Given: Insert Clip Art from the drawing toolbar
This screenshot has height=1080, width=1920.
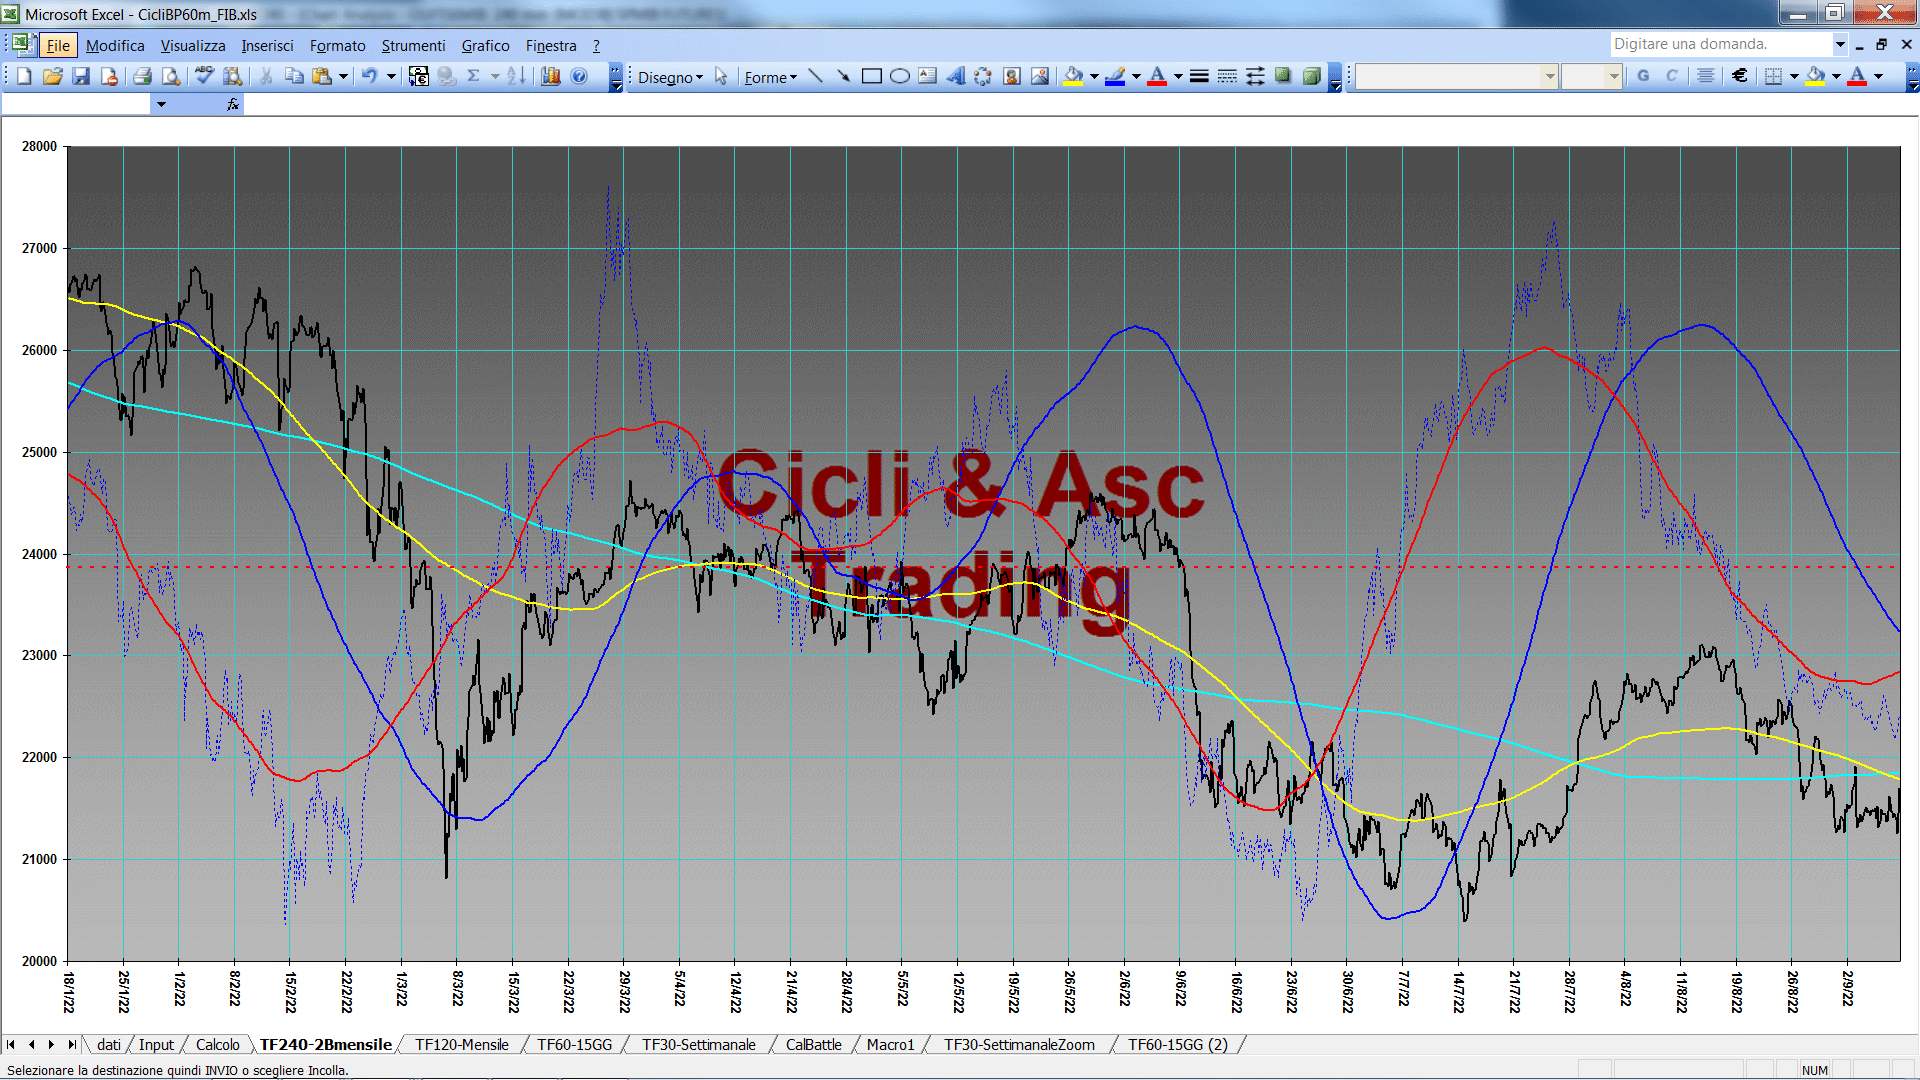Looking at the screenshot, I should [x=1012, y=76].
